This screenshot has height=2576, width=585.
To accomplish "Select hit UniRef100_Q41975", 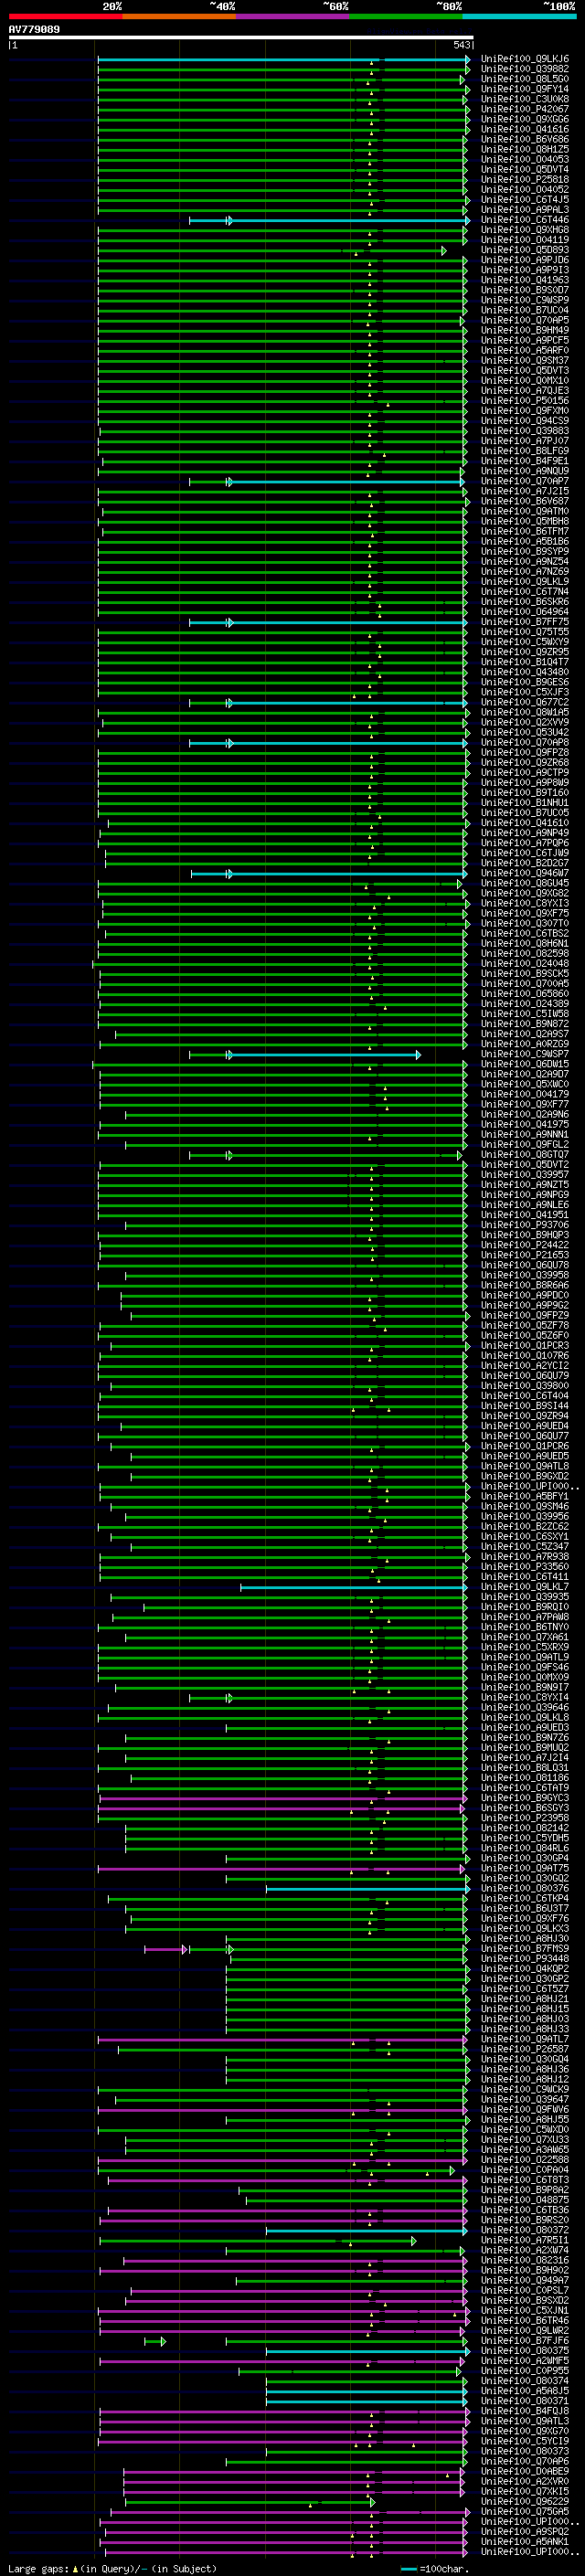I will (525, 1124).
